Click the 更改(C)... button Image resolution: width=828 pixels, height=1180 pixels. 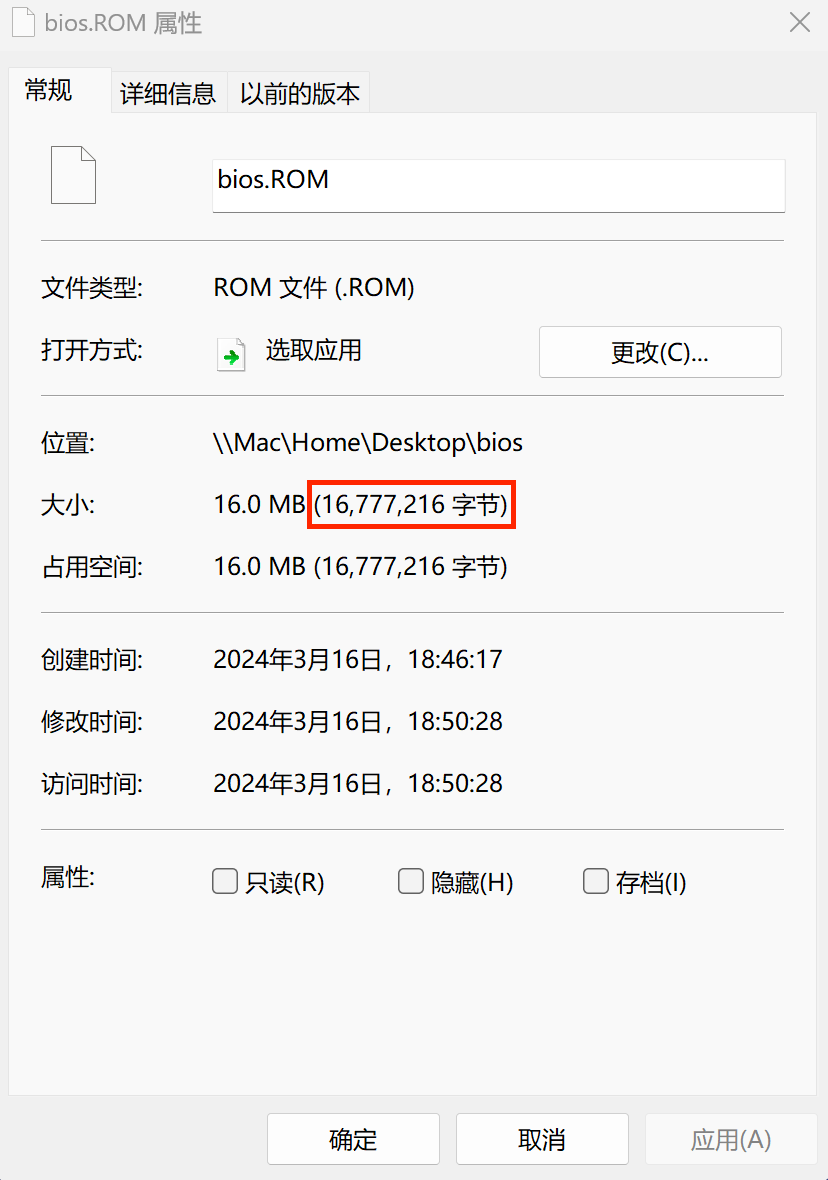coord(660,352)
